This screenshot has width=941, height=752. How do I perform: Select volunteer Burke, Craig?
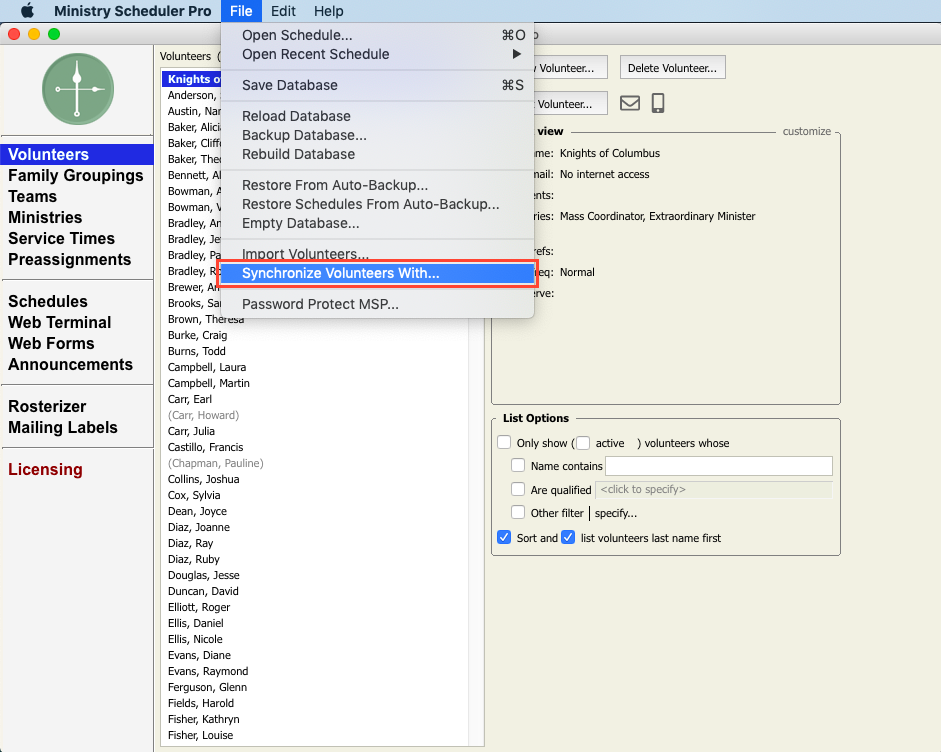pos(197,335)
